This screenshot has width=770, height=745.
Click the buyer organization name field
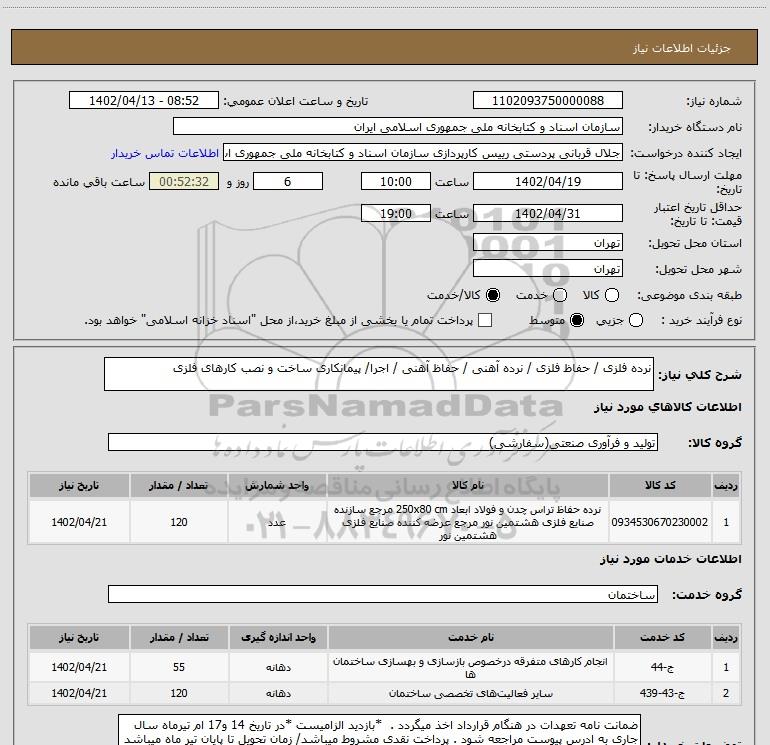tap(398, 126)
